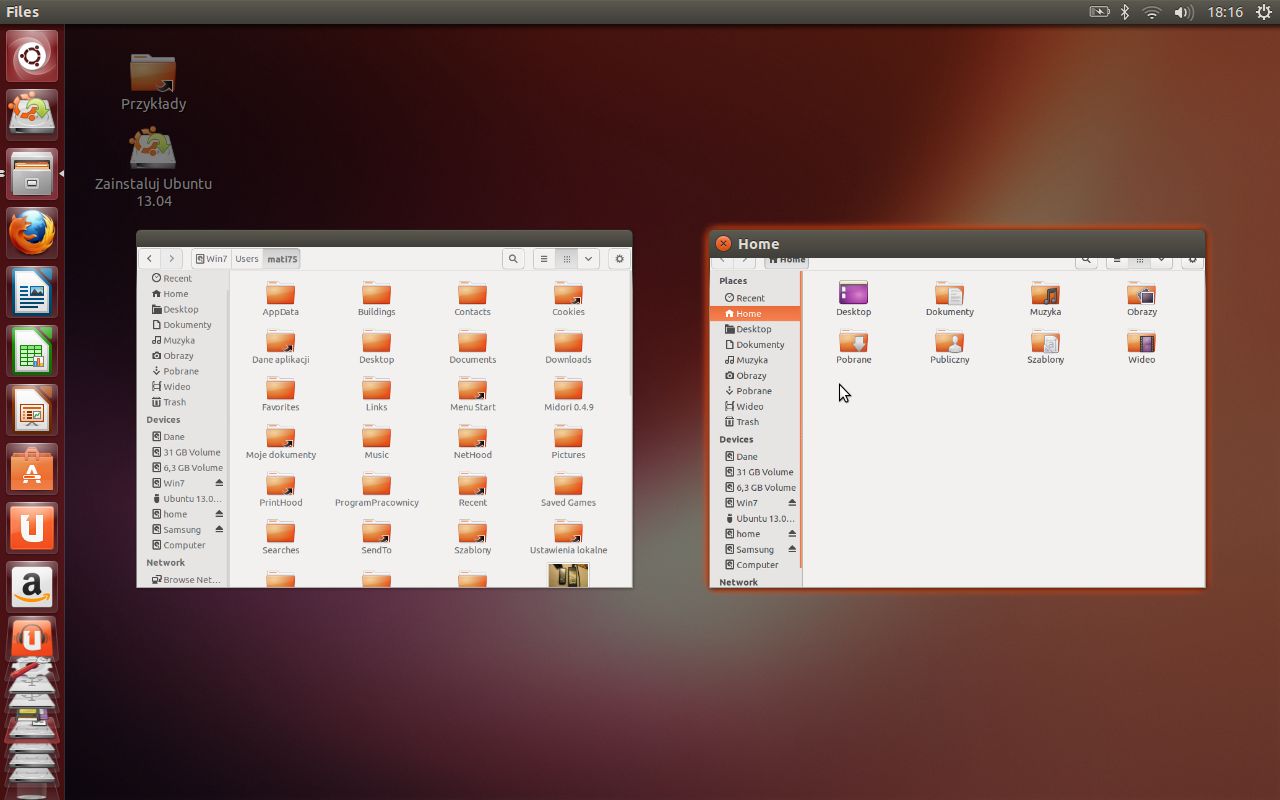Screen dimensions: 1280x800
Task: Launch Firefox from the launcher
Action: [x=33, y=233]
